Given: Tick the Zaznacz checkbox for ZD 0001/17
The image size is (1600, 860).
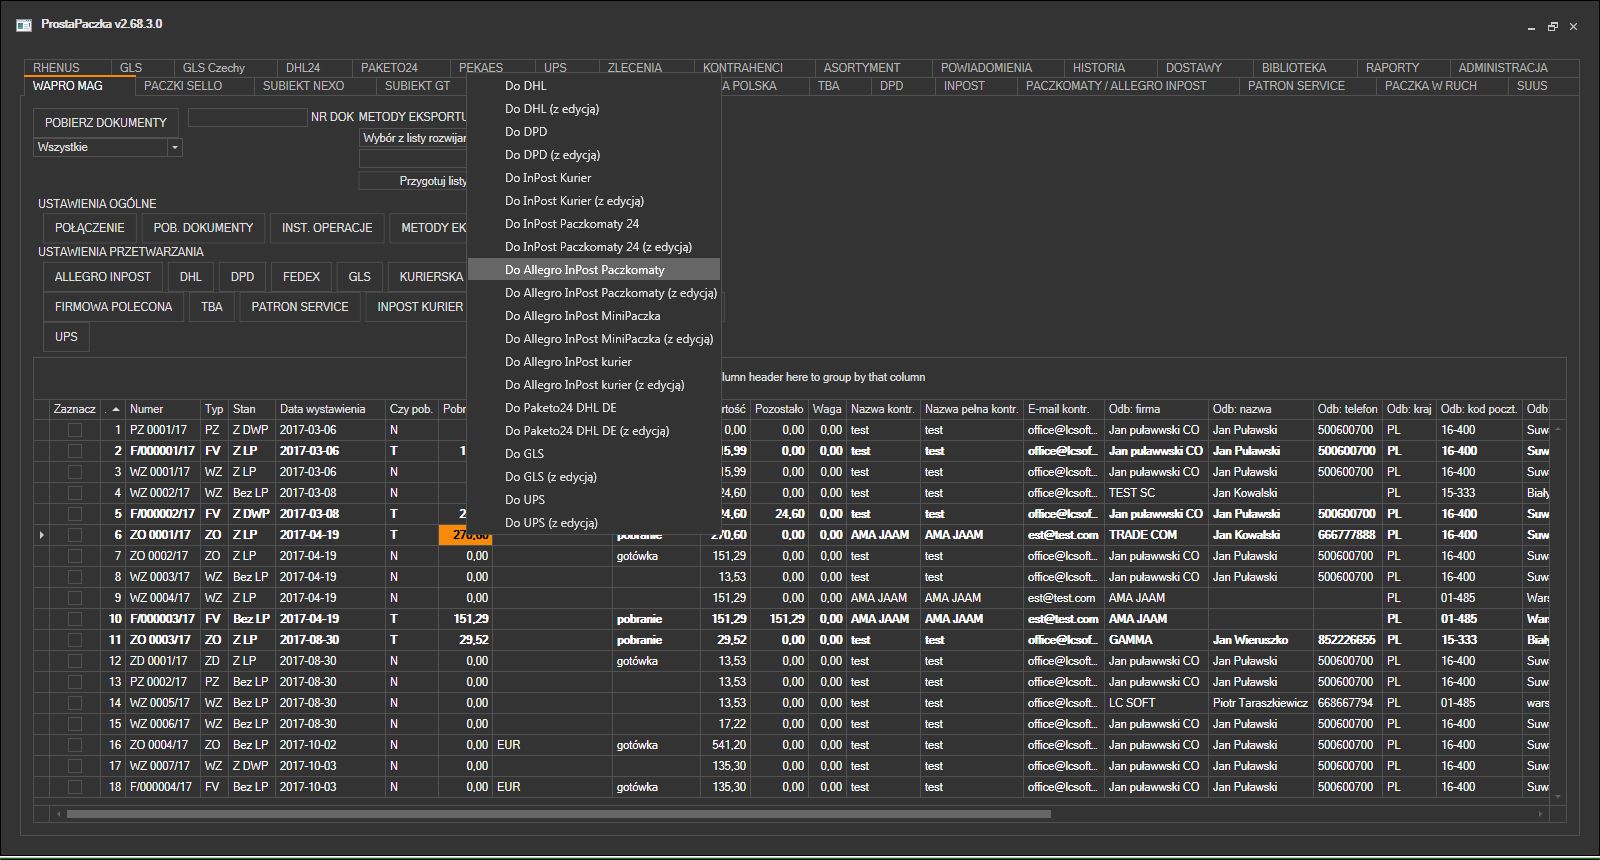Looking at the screenshot, I should (x=74, y=661).
